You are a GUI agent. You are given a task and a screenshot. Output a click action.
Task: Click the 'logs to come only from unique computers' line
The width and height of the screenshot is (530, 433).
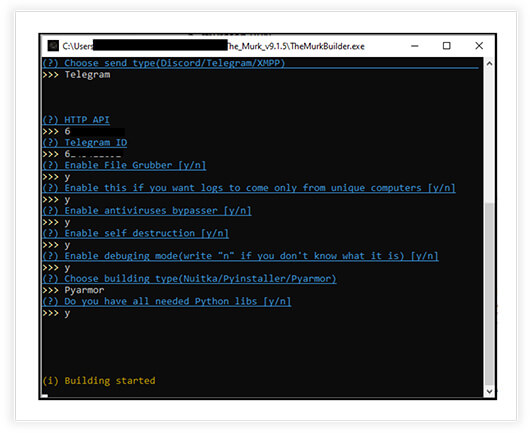tap(249, 188)
